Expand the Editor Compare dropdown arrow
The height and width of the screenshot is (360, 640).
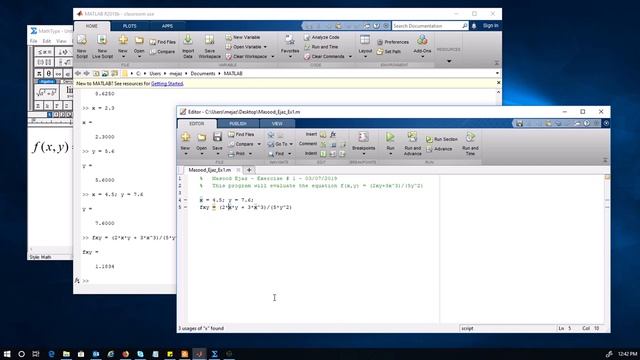point(259,144)
